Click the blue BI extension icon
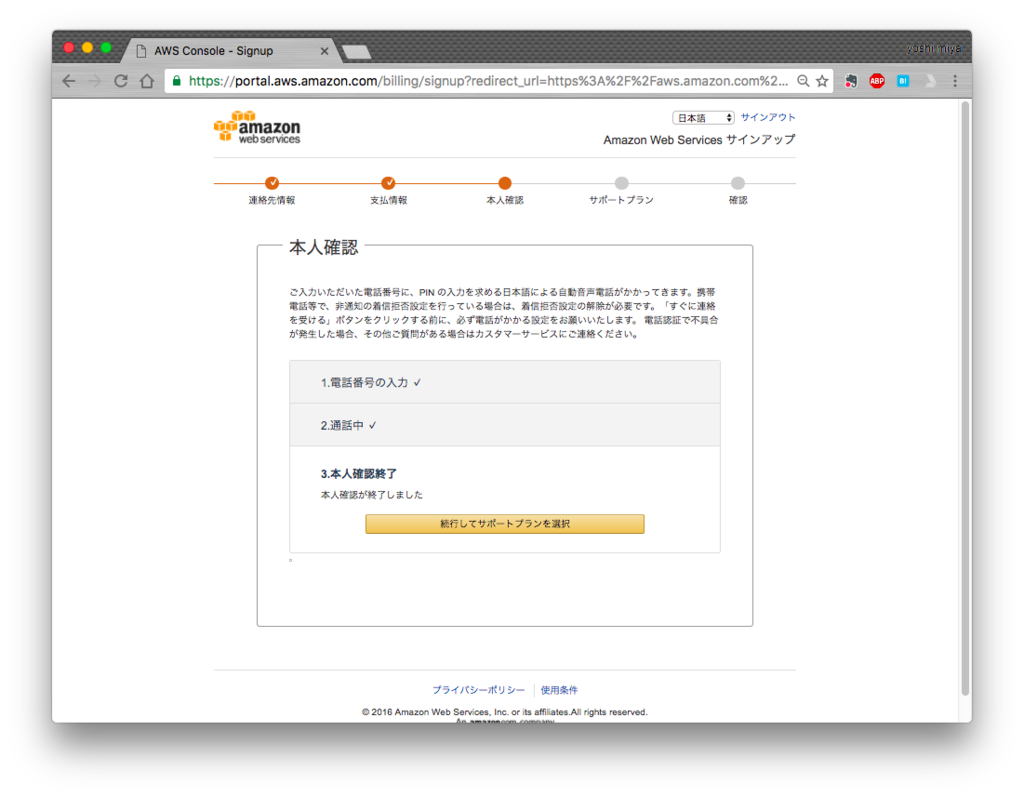The height and width of the screenshot is (797, 1024). click(x=903, y=81)
